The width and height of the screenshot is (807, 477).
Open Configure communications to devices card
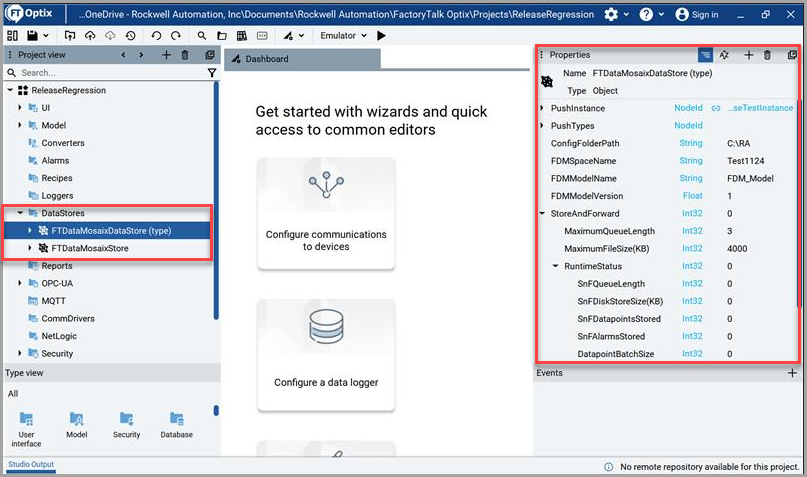coord(326,213)
